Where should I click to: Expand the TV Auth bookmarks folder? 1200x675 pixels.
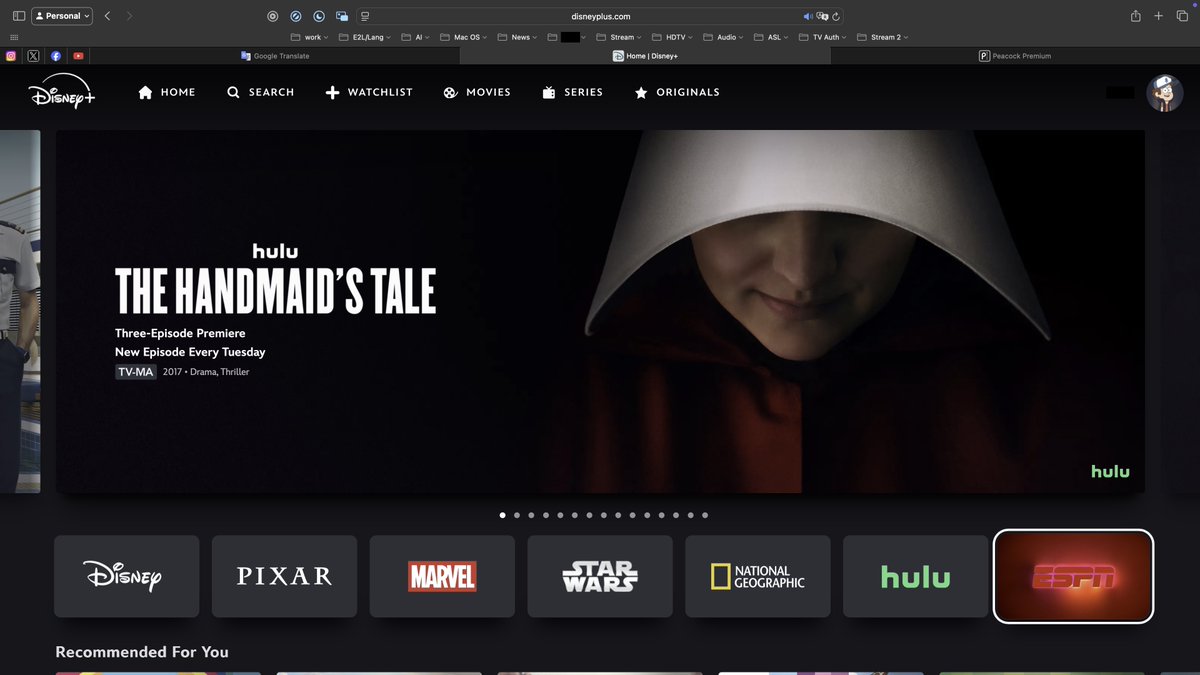pos(822,37)
